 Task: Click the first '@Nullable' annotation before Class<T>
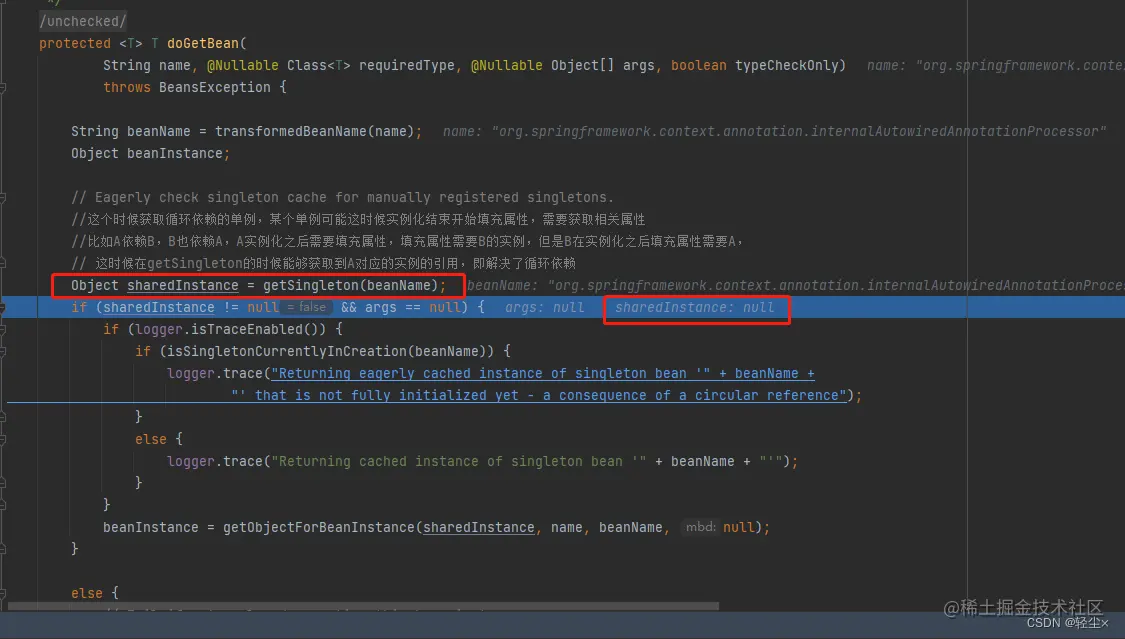point(243,65)
